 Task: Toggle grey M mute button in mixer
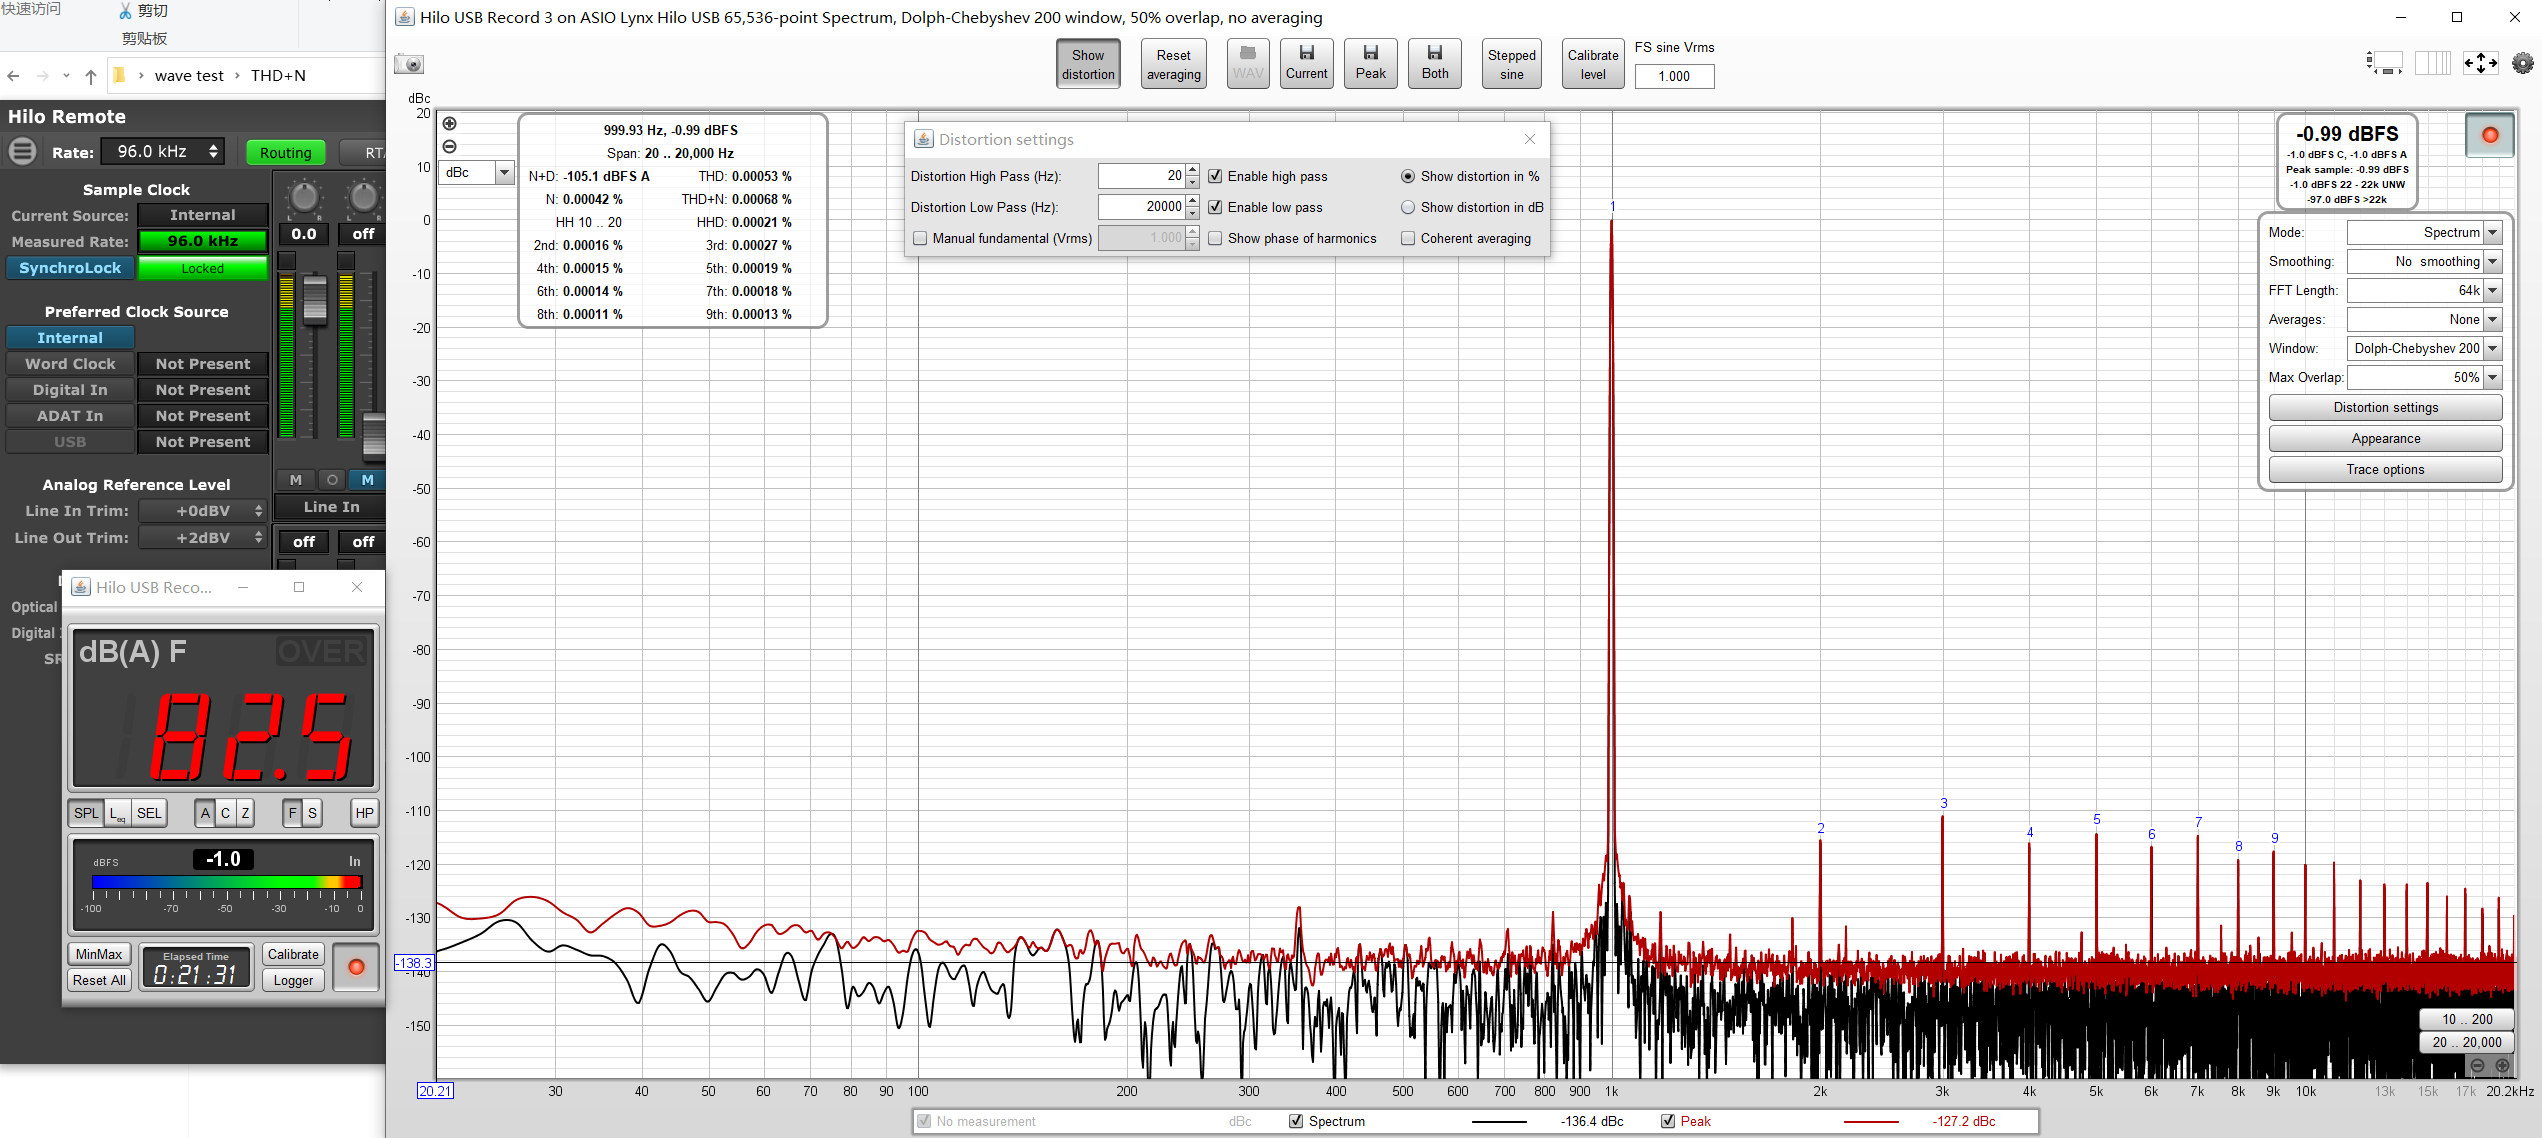click(295, 480)
